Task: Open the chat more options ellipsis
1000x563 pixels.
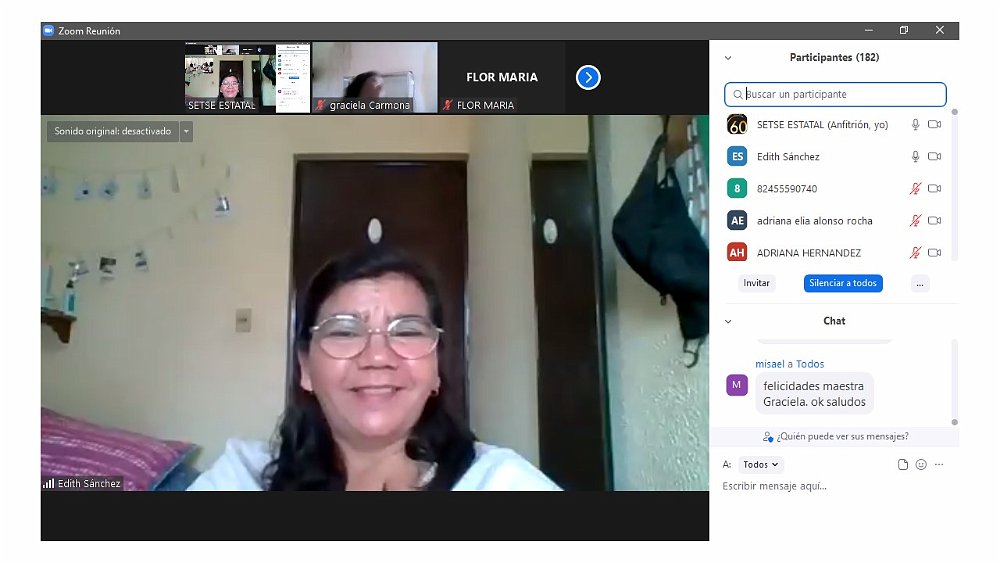Action: click(x=939, y=465)
